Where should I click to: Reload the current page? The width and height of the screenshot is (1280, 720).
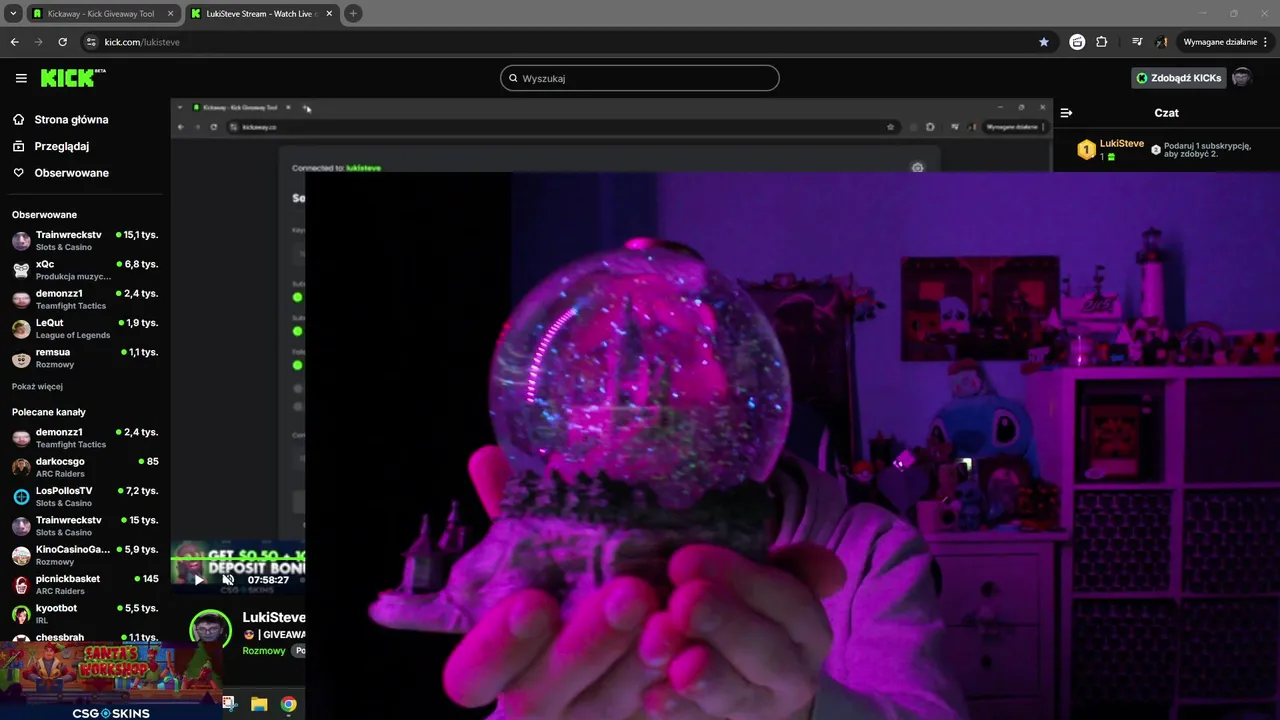(62, 42)
